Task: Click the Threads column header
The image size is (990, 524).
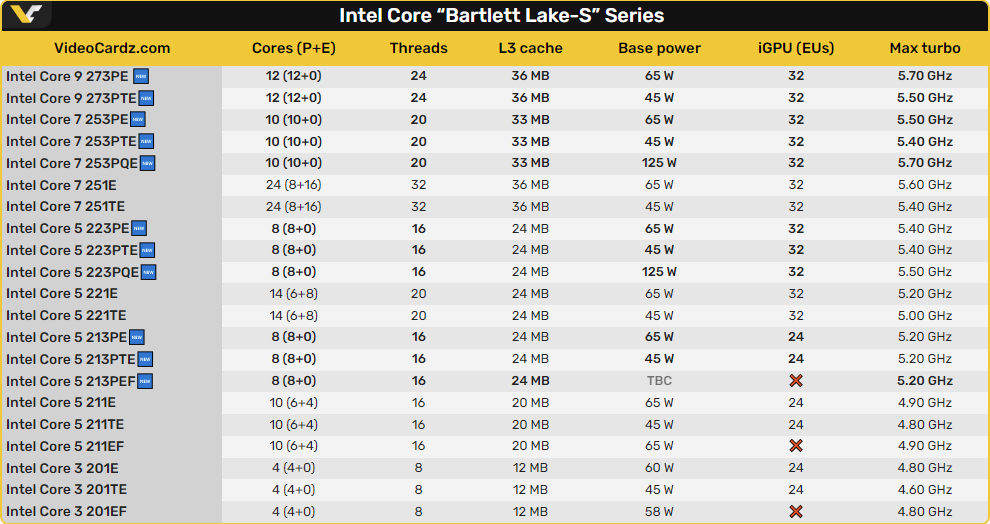Action: (x=418, y=48)
